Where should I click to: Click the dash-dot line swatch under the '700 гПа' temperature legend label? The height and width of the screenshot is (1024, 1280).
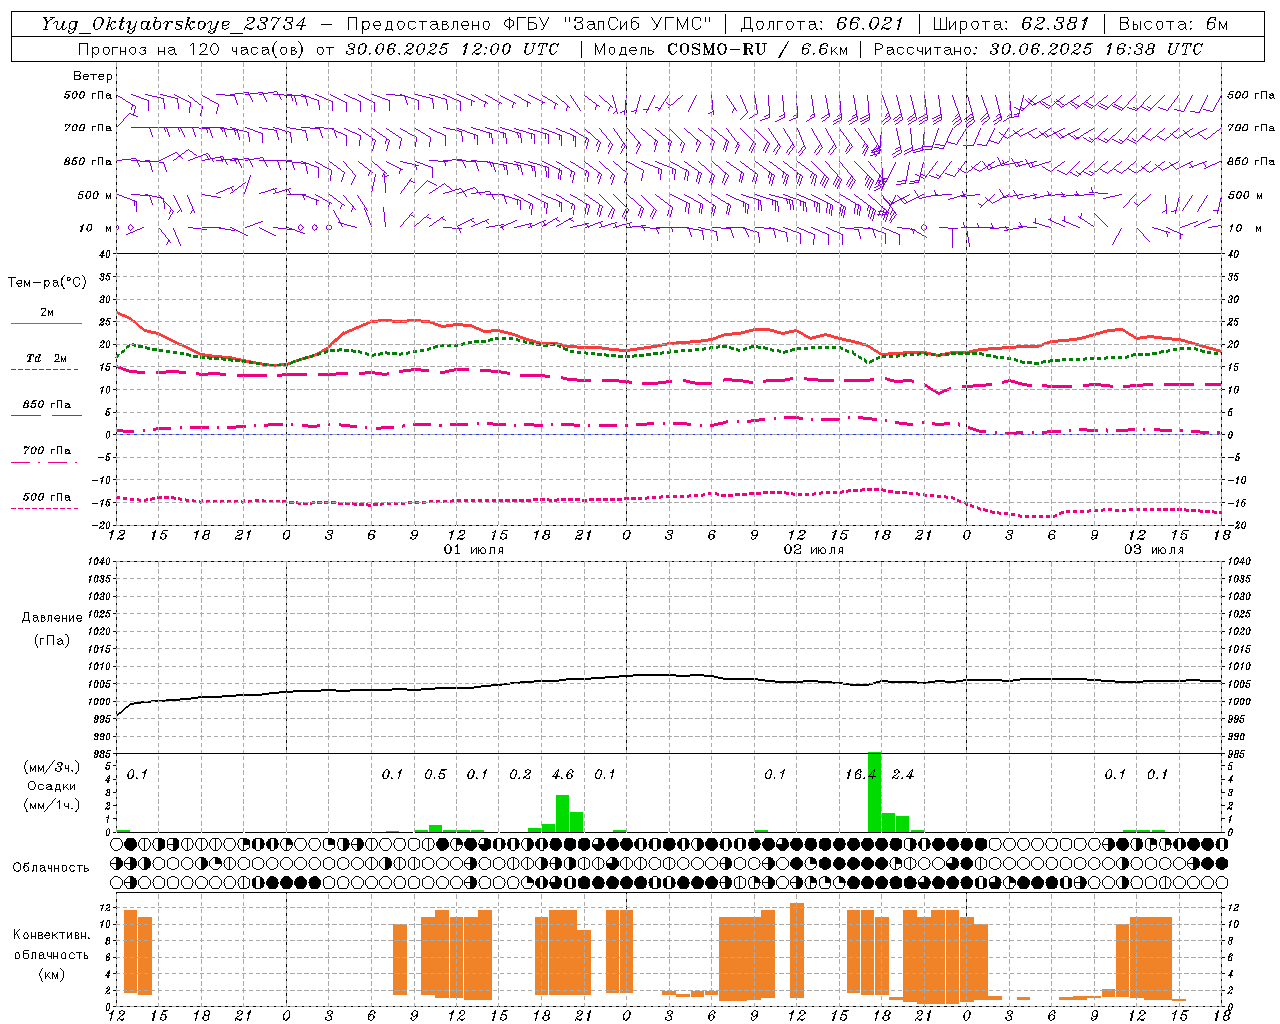[x=44, y=462]
